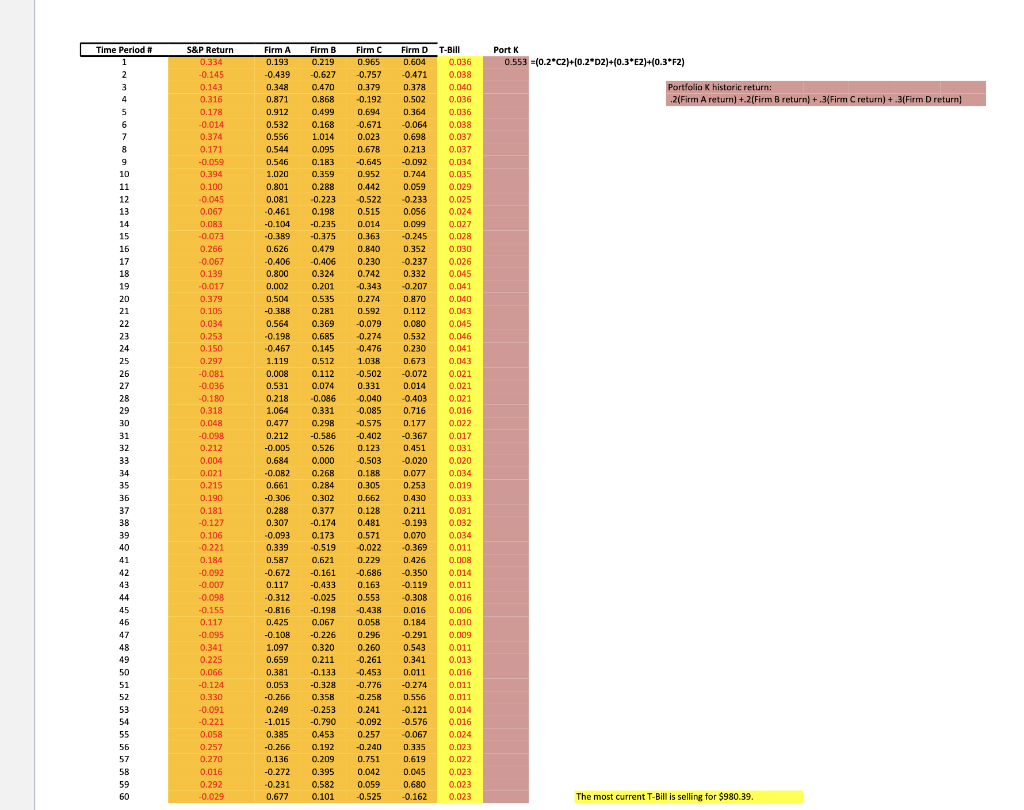Select T-Bill value 0.008 in period 41
Image resolution: width=1024 pixels, height=810 pixels.
point(460,560)
